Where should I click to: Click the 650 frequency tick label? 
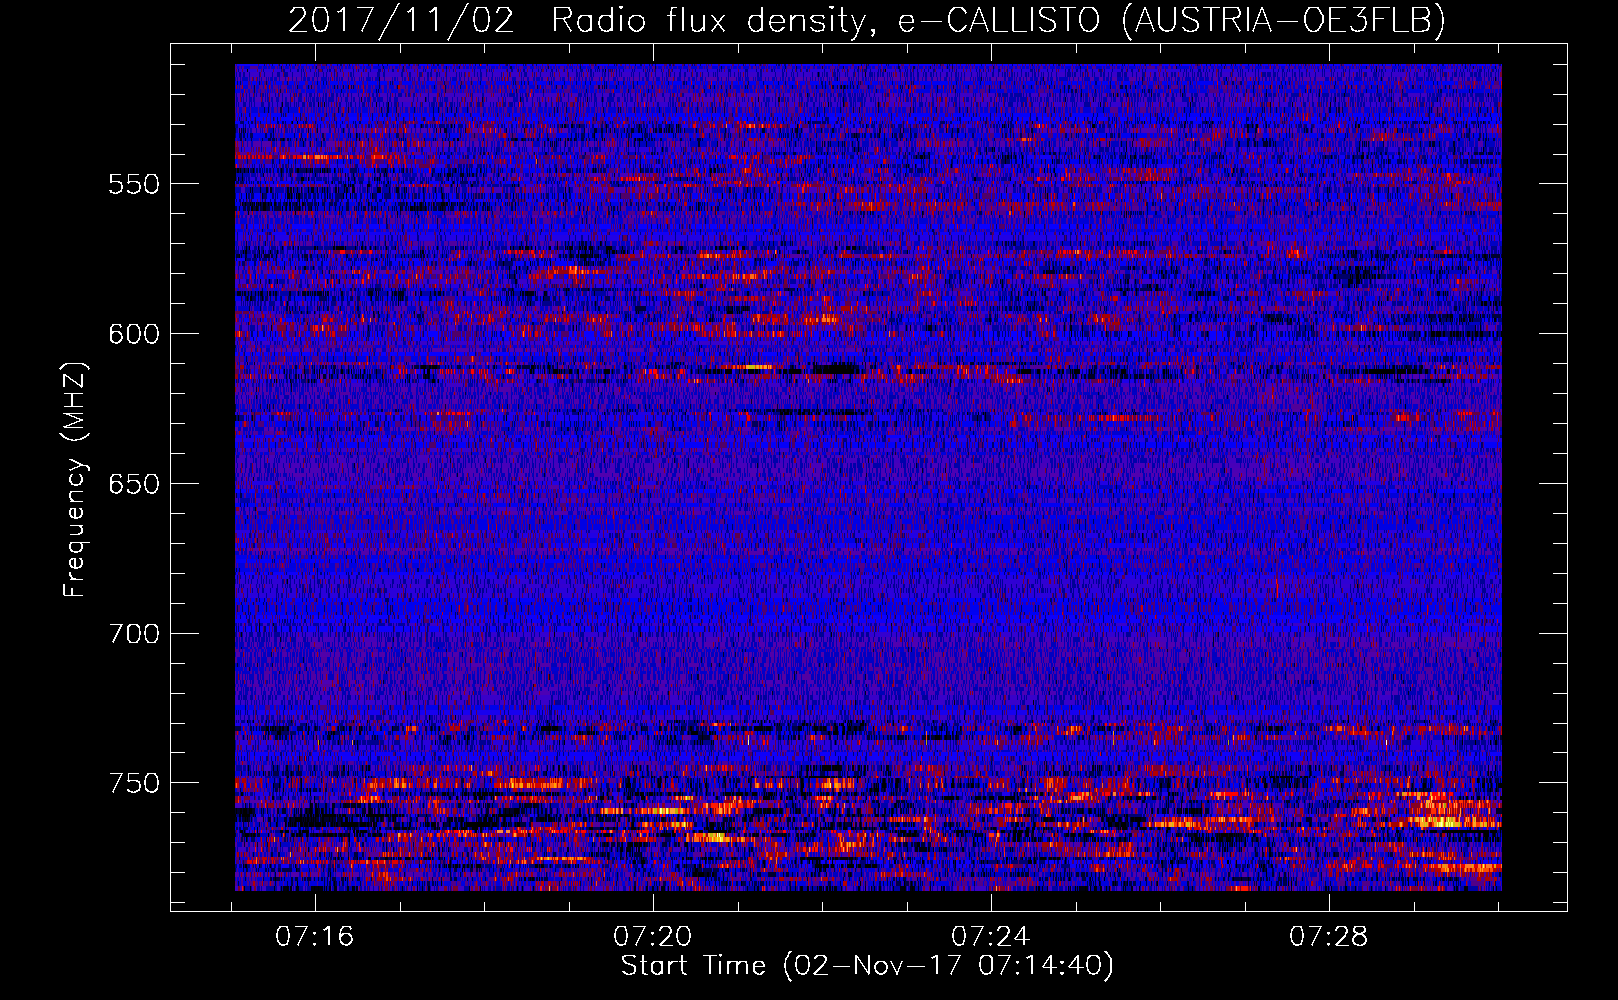point(134,484)
